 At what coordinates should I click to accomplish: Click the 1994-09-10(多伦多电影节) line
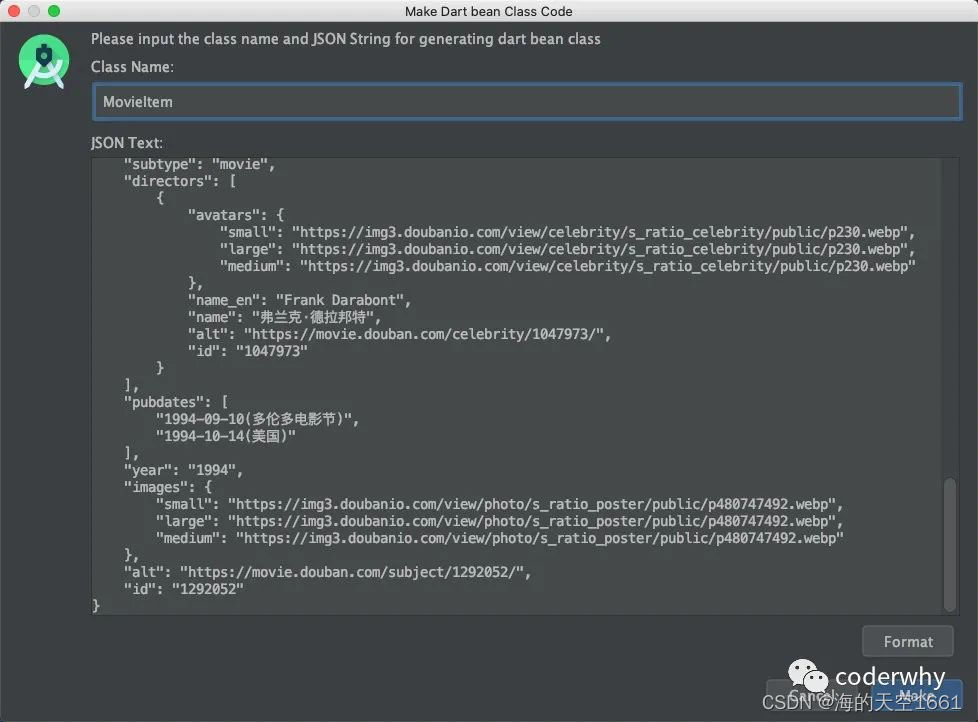[x=258, y=419]
